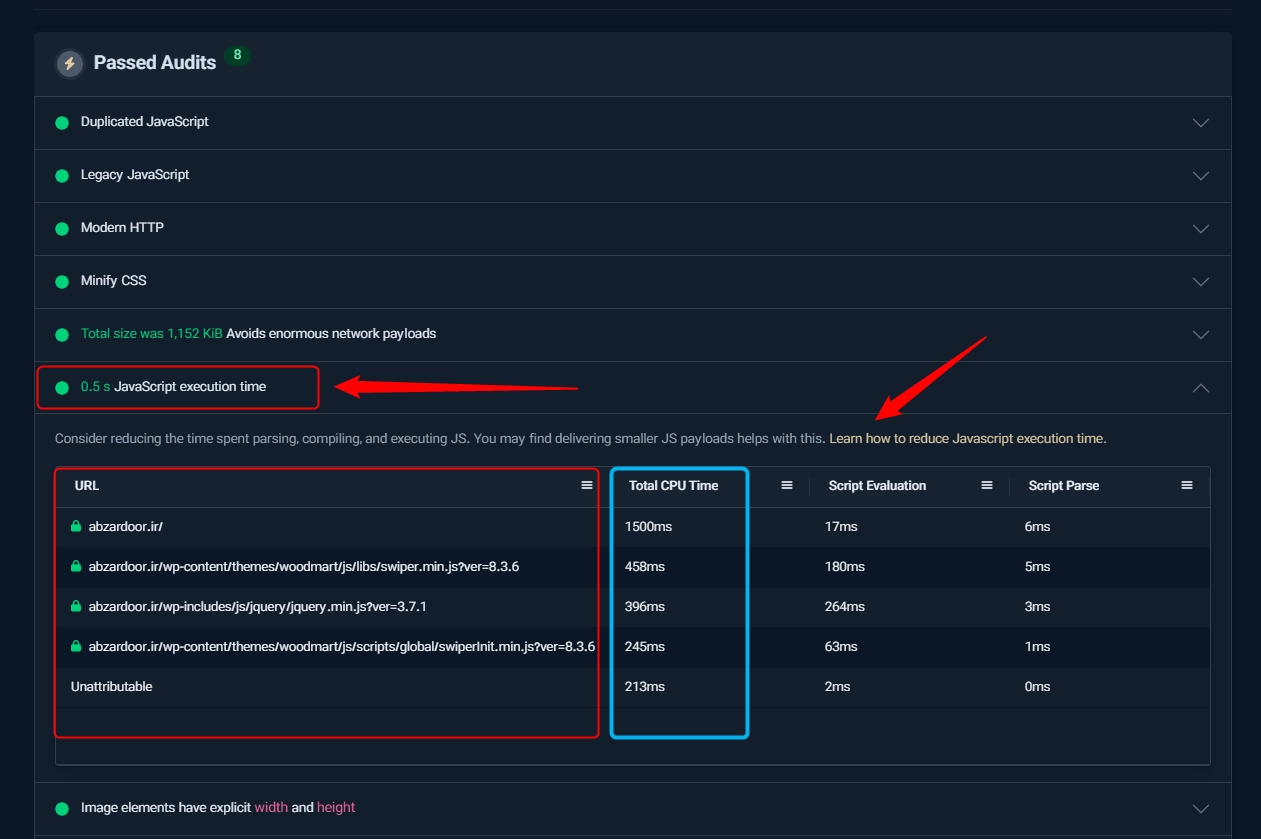Click the 3ms script parse cell

point(1038,606)
